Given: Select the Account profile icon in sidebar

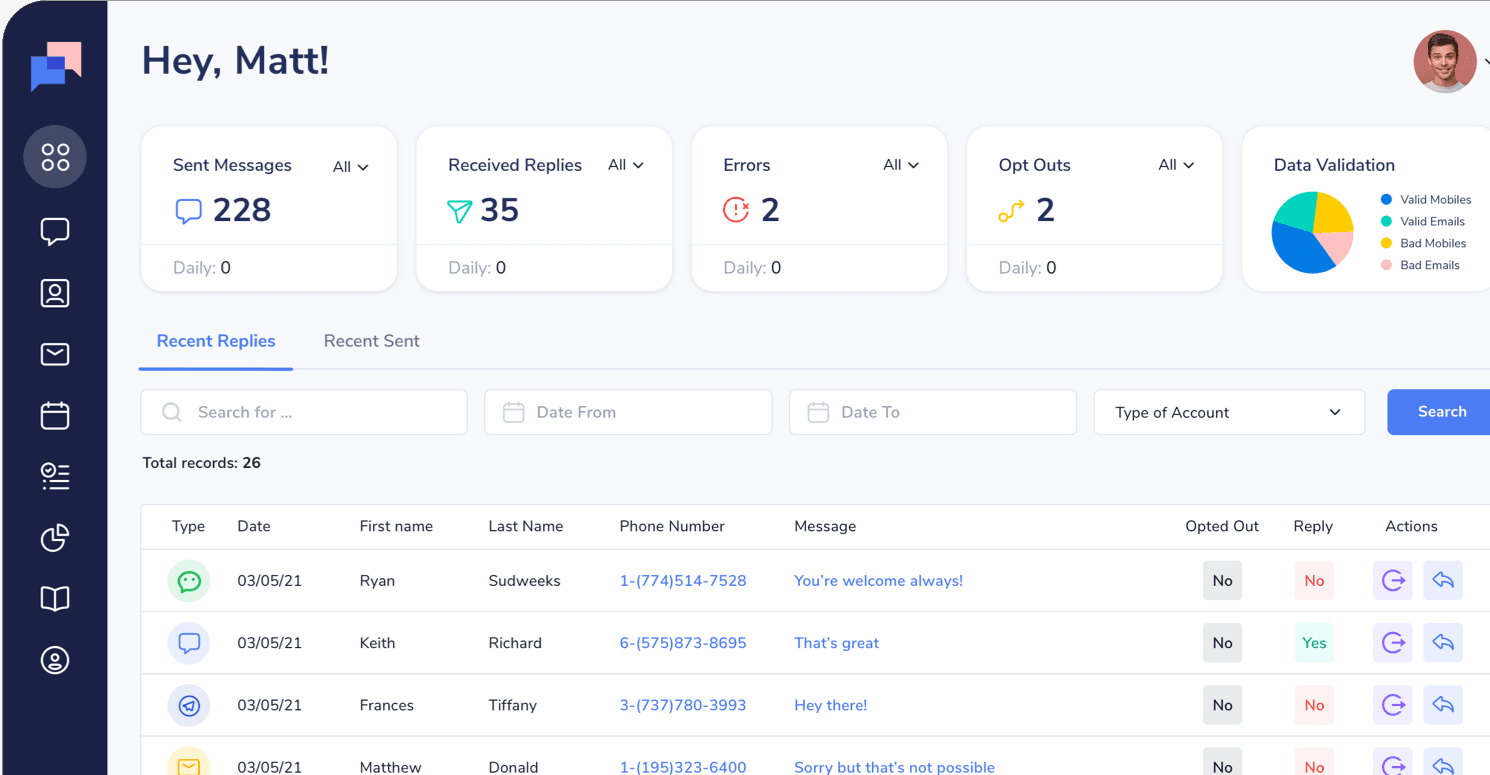Looking at the screenshot, I should (55, 660).
